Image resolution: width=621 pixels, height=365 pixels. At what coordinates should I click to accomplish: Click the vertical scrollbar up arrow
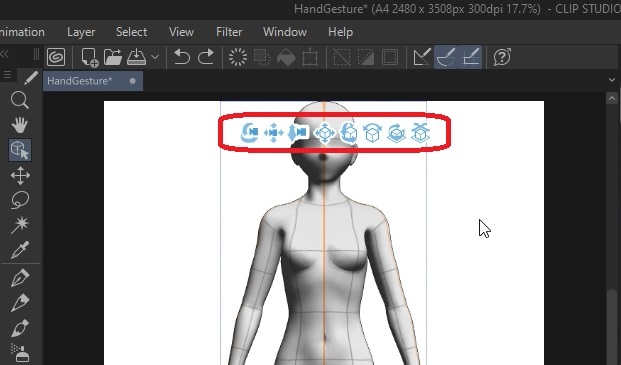click(612, 98)
